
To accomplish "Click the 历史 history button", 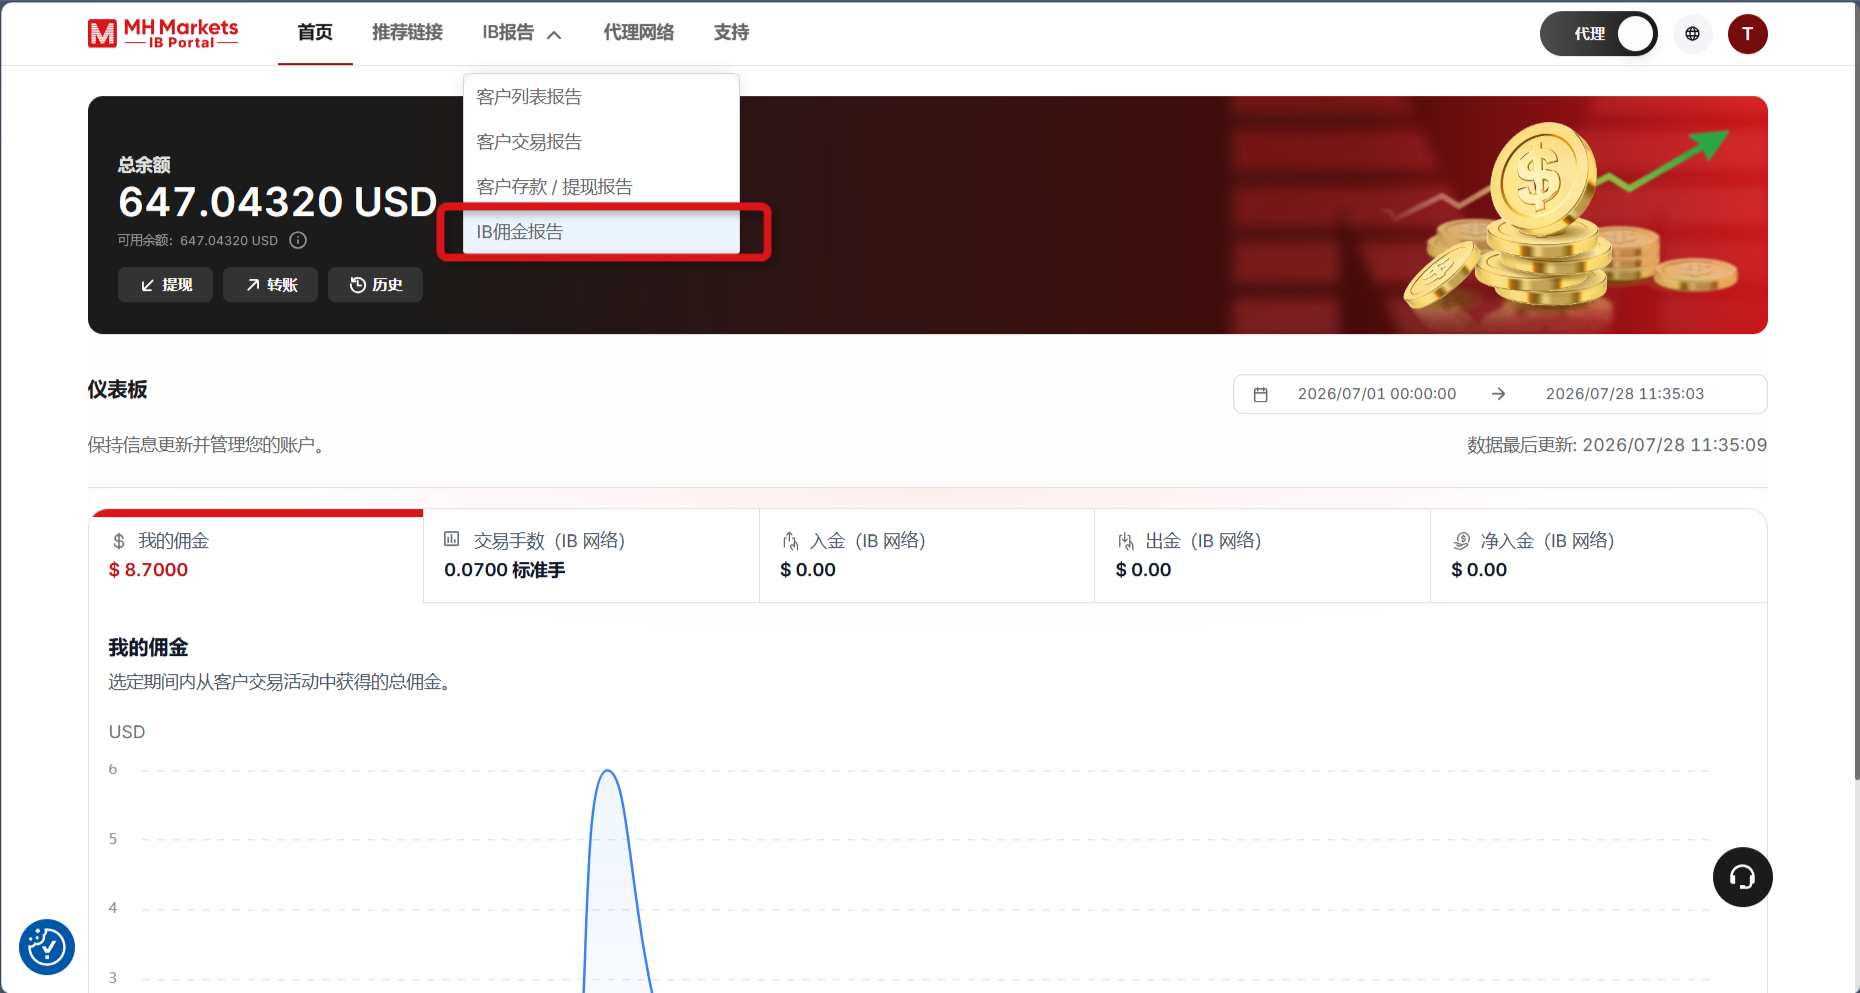I will [x=375, y=285].
